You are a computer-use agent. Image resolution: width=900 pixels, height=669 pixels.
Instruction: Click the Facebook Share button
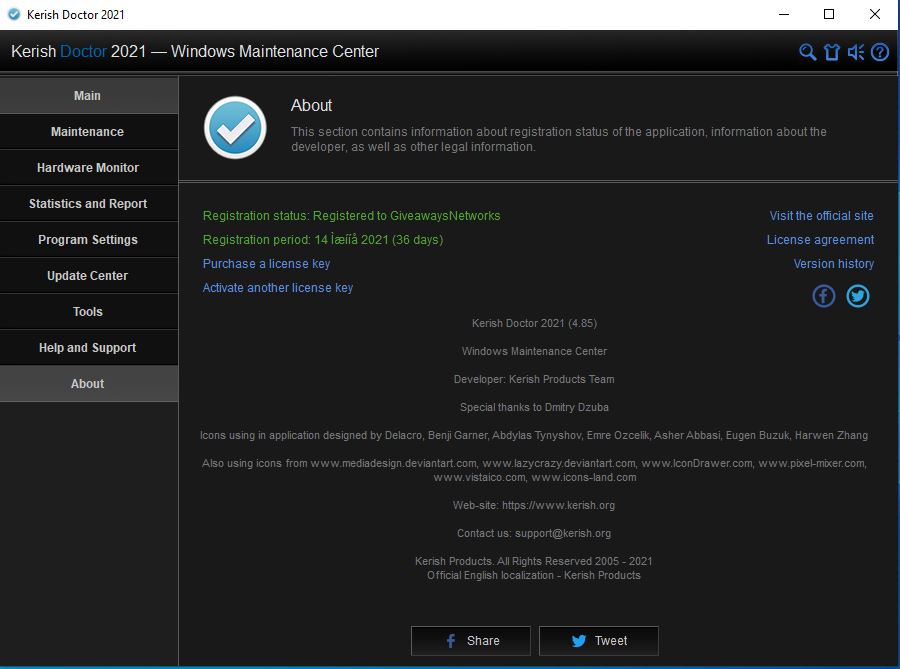(471, 641)
